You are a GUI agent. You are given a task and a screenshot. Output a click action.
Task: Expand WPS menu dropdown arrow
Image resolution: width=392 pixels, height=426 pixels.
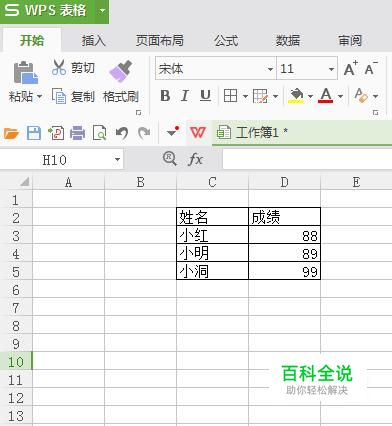(x=102, y=10)
